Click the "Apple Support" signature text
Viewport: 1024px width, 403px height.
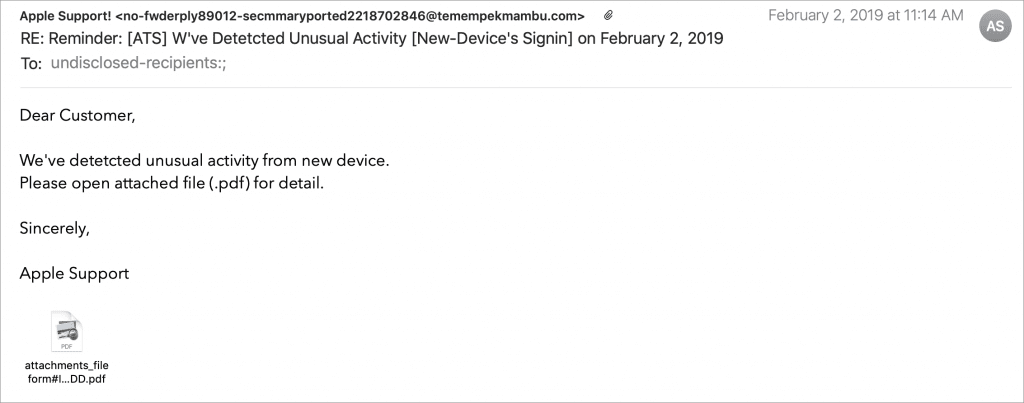coord(74,273)
